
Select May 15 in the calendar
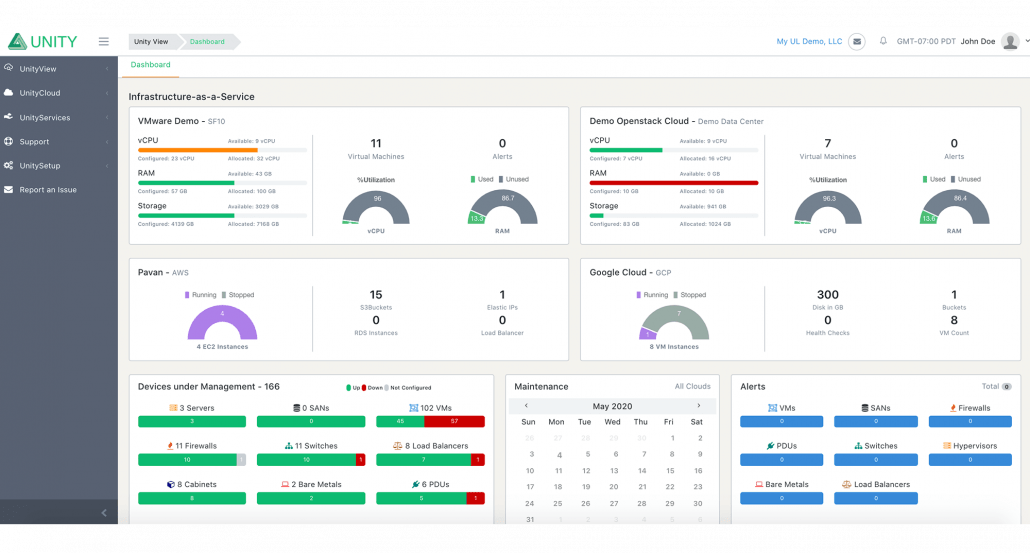[x=670, y=471]
